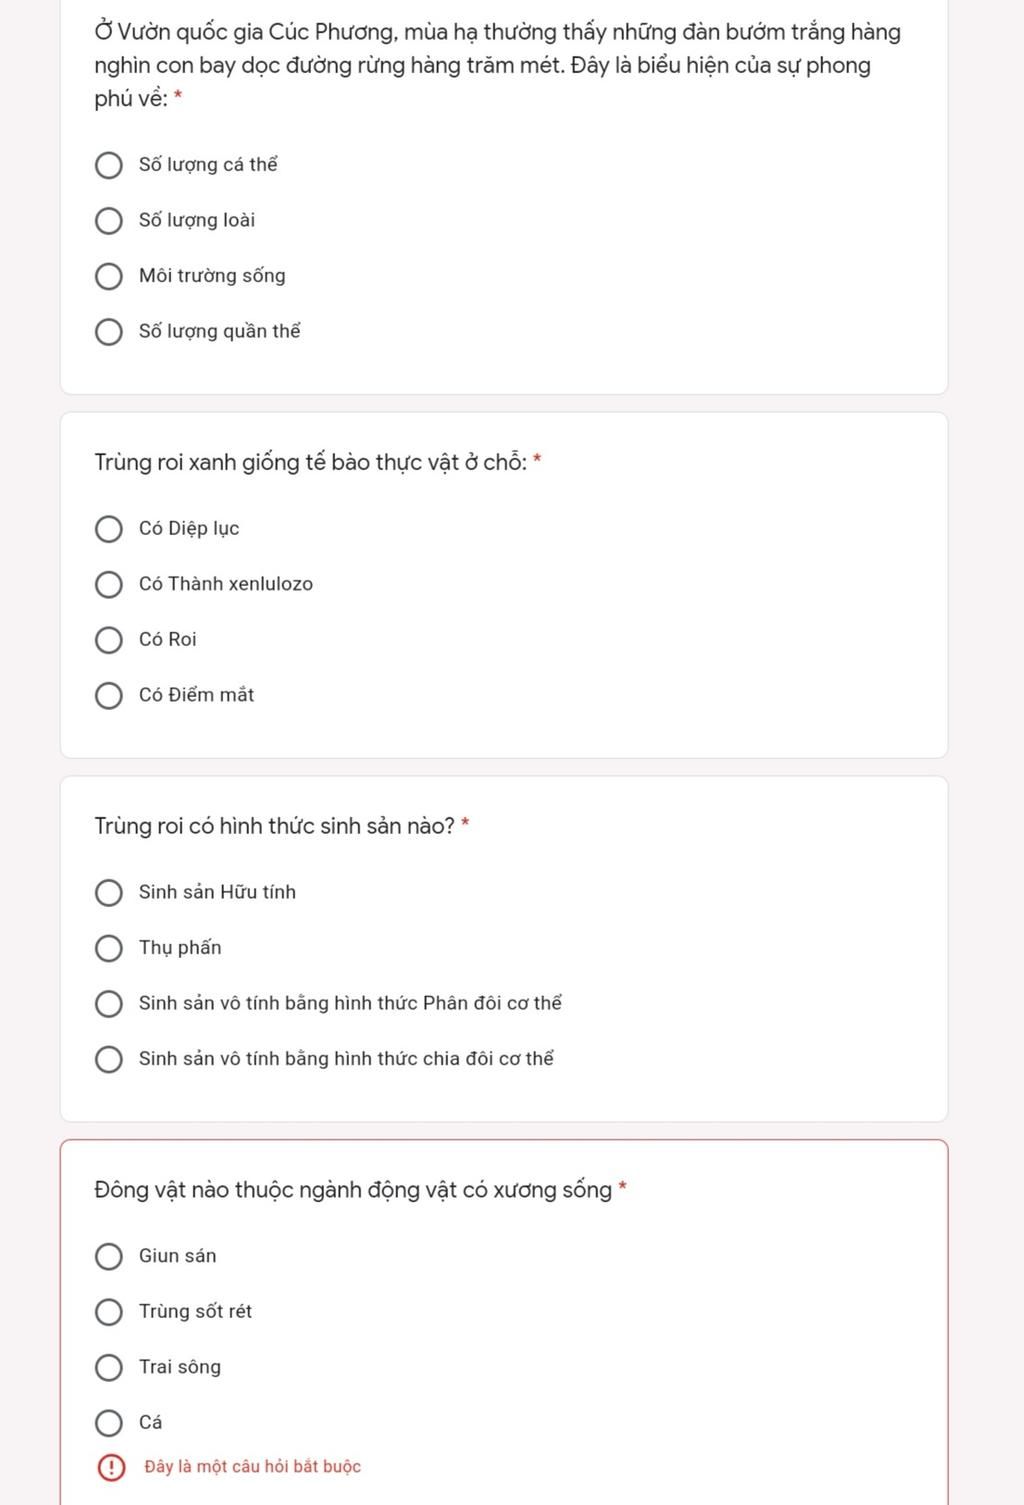Viewport: 1024px width, 1505px height.
Task: Click the red required-question warning icon
Action: click(x=111, y=1467)
